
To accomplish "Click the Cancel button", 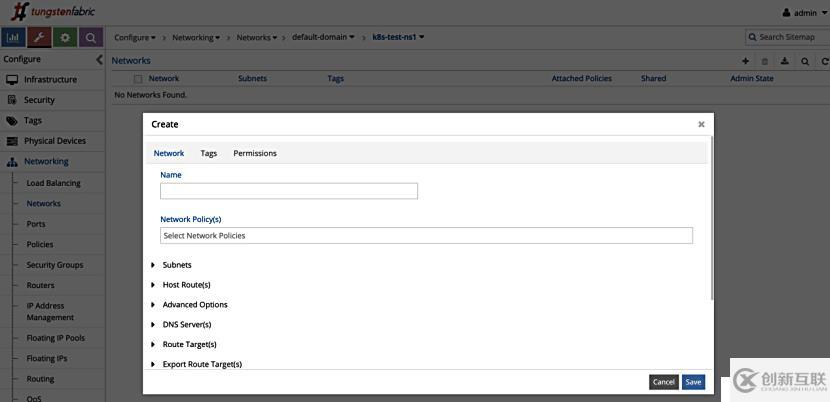I will (664, 382).
